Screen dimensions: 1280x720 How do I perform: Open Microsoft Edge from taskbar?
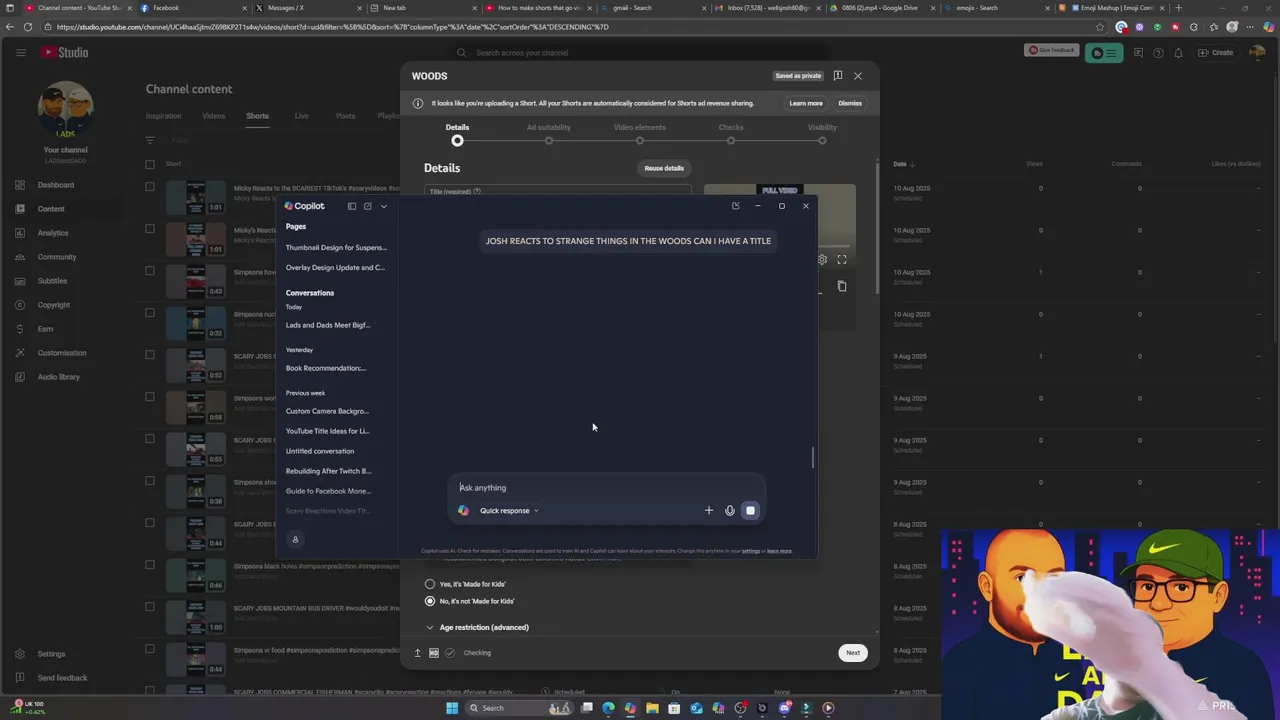[608, 708]
